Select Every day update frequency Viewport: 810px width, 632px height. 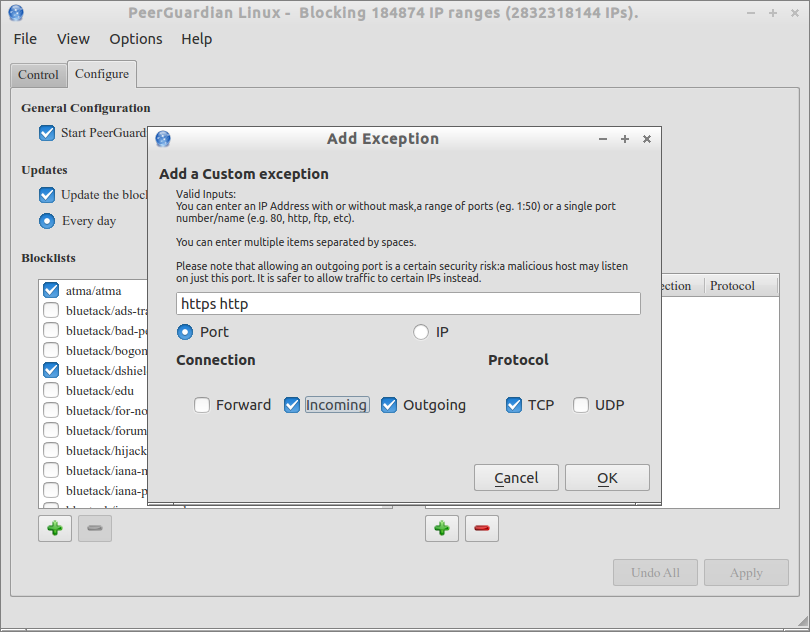(x=47, y=221)
